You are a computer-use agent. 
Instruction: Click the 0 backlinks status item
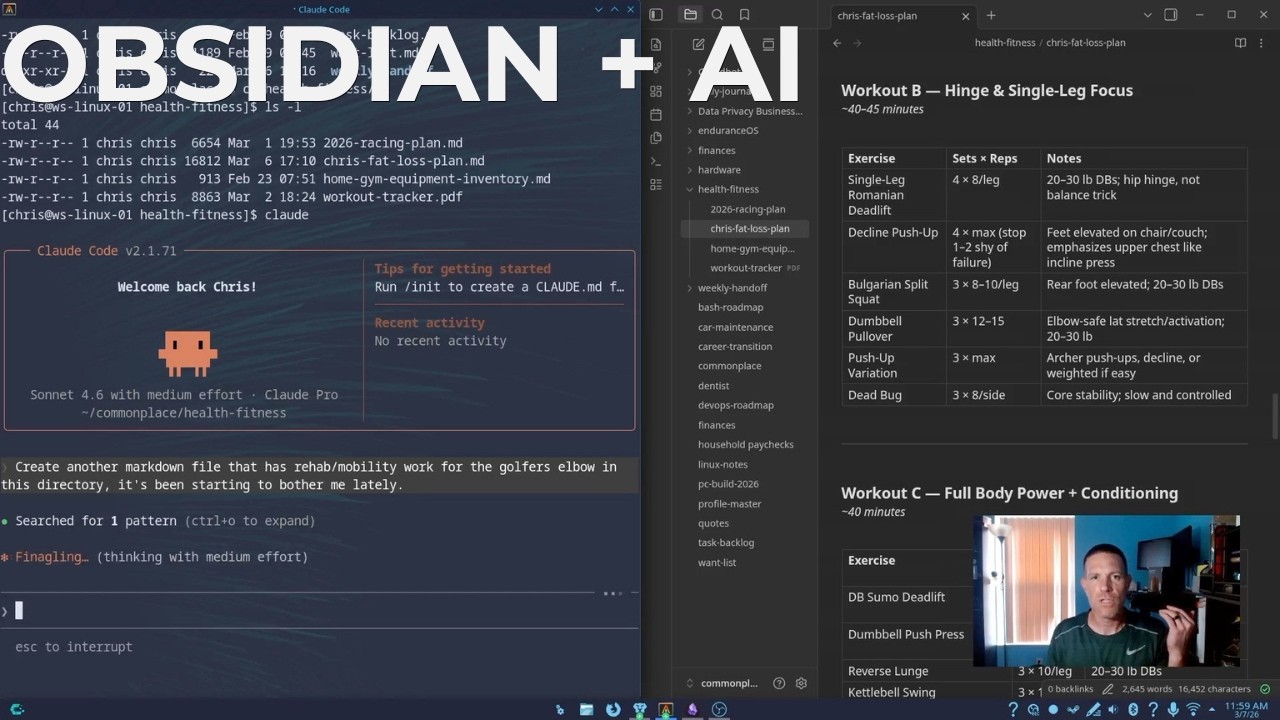click(1070, 689)
